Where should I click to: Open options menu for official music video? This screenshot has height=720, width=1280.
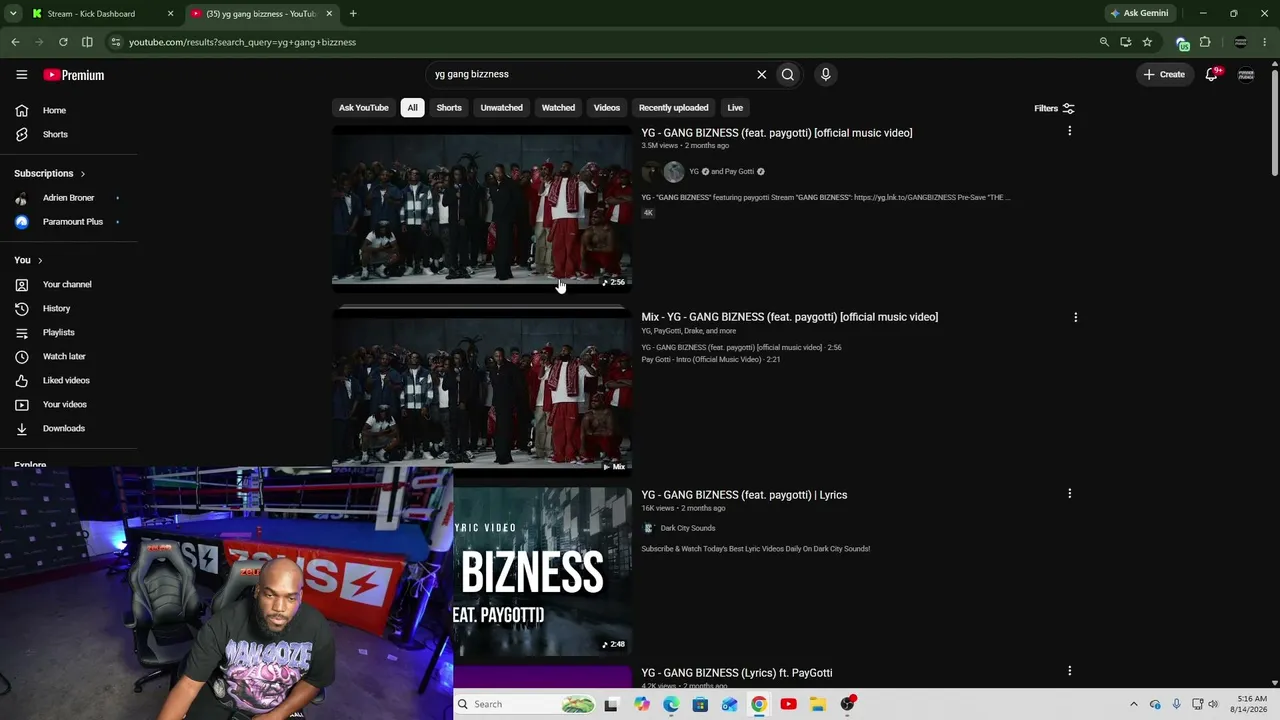[1069, 131]
